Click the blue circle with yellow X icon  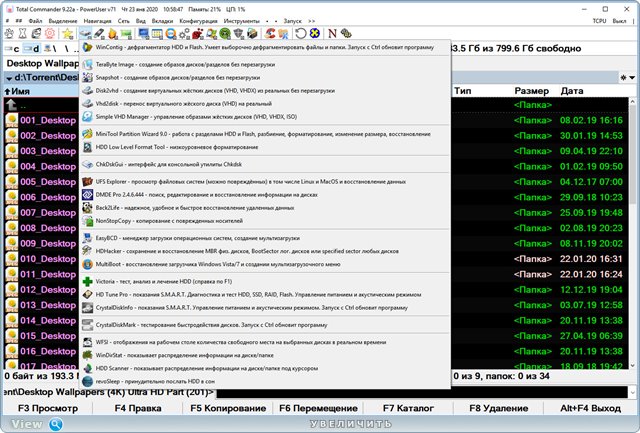pos(314,33)
